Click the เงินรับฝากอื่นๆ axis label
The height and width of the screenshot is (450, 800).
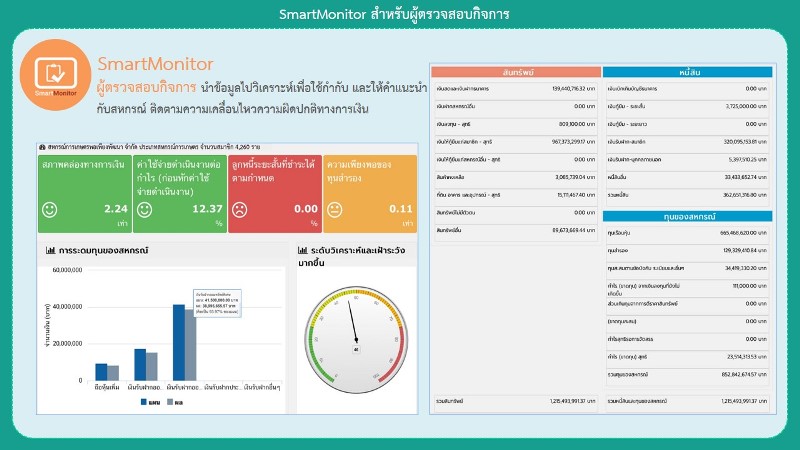point(262,388)
